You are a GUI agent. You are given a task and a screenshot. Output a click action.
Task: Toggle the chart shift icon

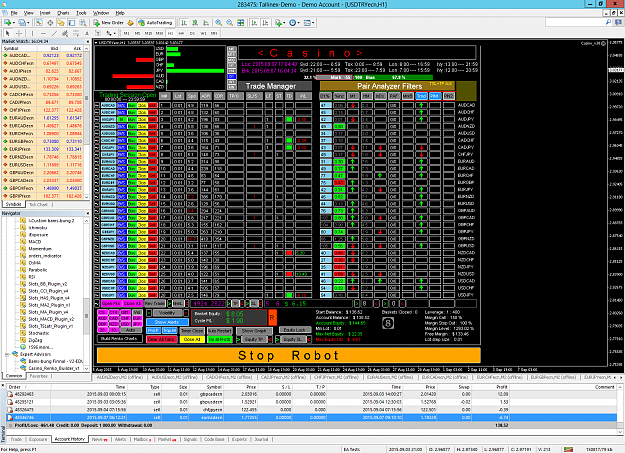click(265, 23)
